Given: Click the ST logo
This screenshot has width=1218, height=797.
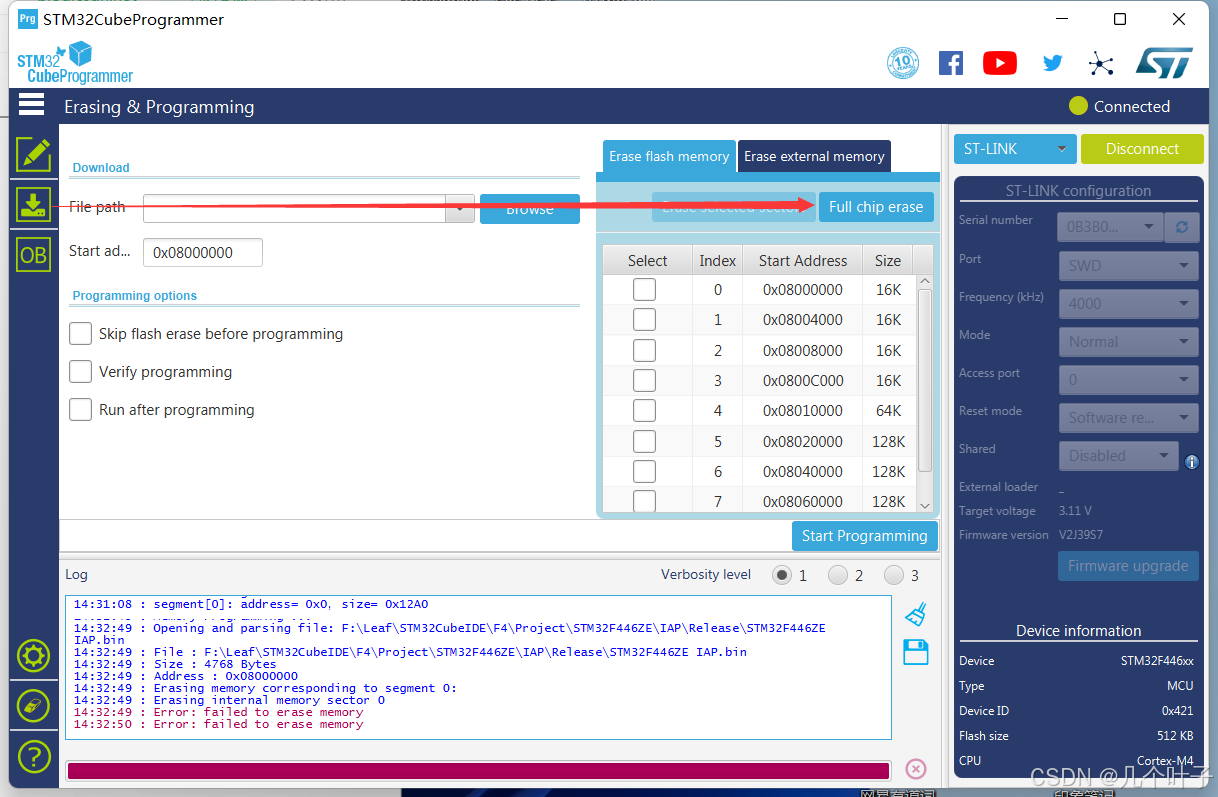Looking at the screenshot, I should [x=1164, y=64].
